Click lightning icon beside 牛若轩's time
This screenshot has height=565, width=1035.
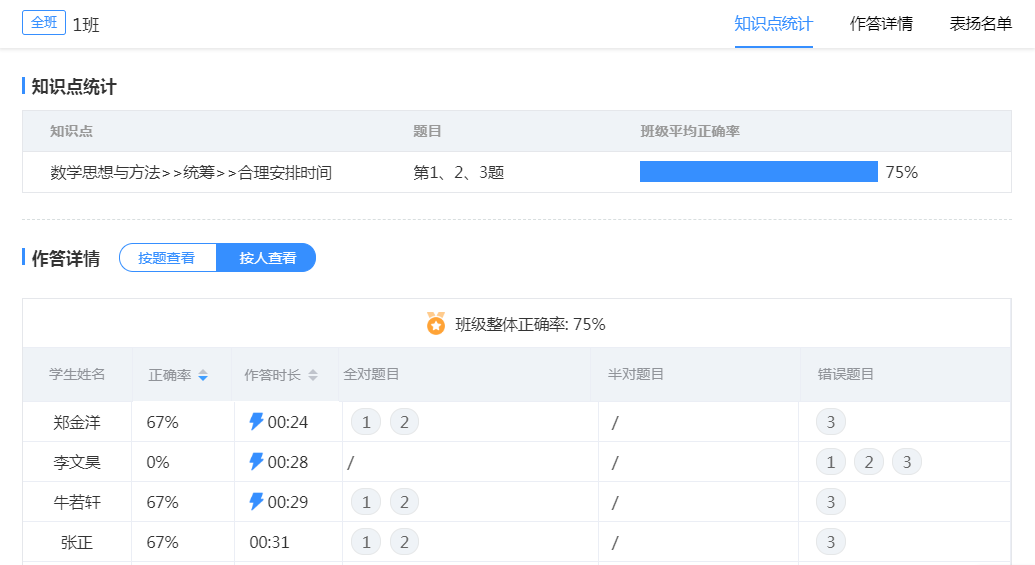256,502
